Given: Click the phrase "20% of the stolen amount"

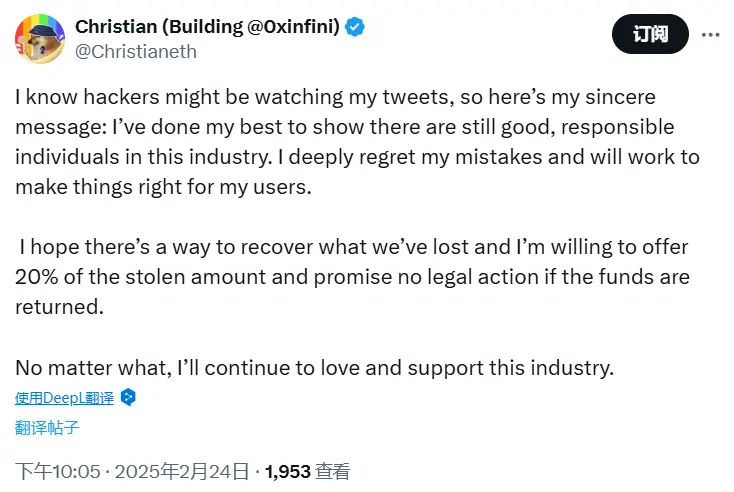Looking at the screenshot, I should 124,276.
